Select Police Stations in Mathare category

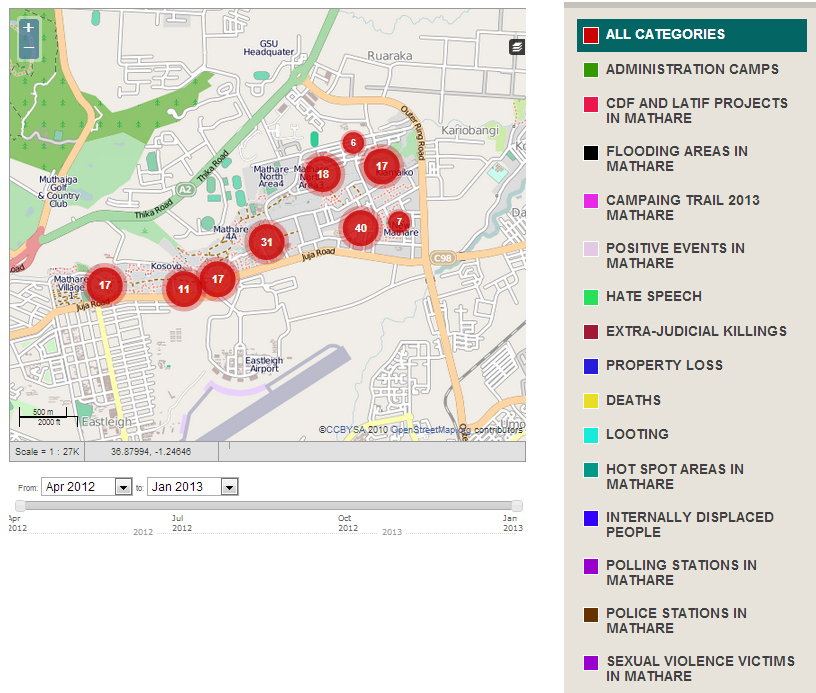676,621
